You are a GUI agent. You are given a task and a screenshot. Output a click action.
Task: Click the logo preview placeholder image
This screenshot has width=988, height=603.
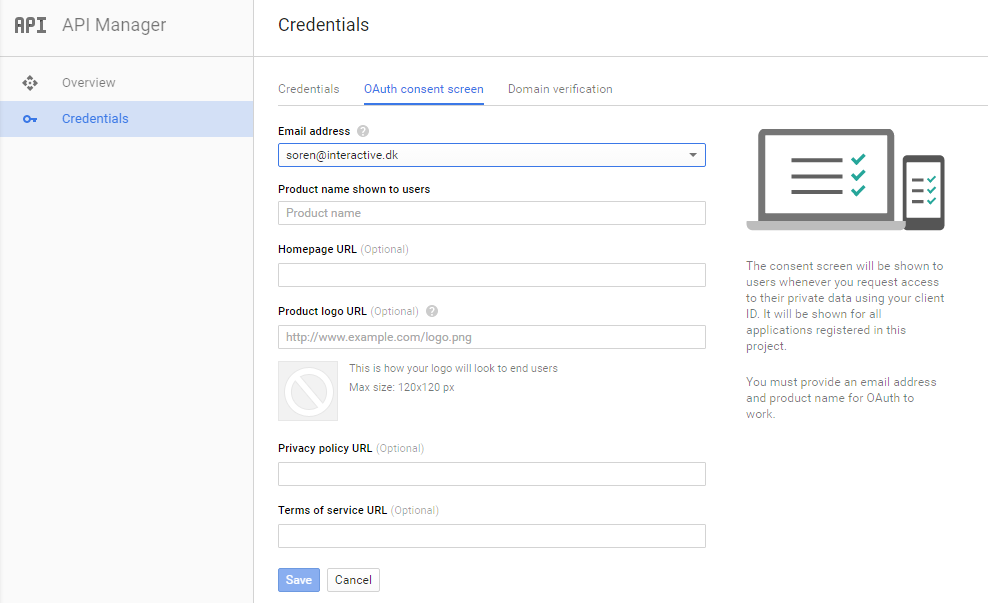[308, 391]
